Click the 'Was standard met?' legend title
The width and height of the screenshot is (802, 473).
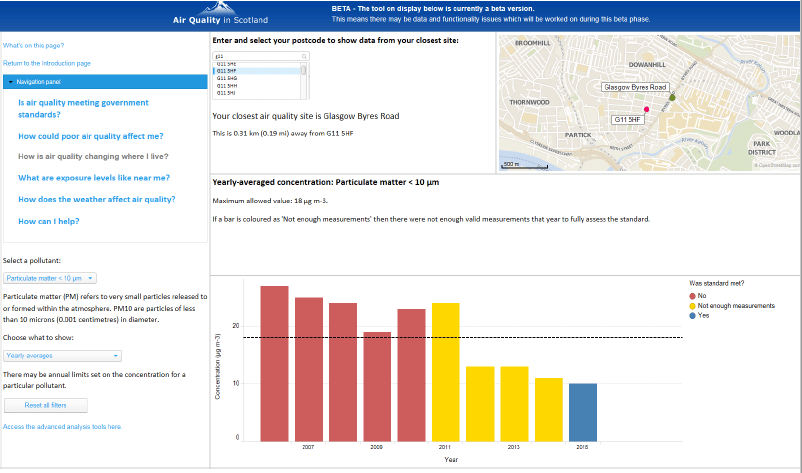tap(717, 283)
